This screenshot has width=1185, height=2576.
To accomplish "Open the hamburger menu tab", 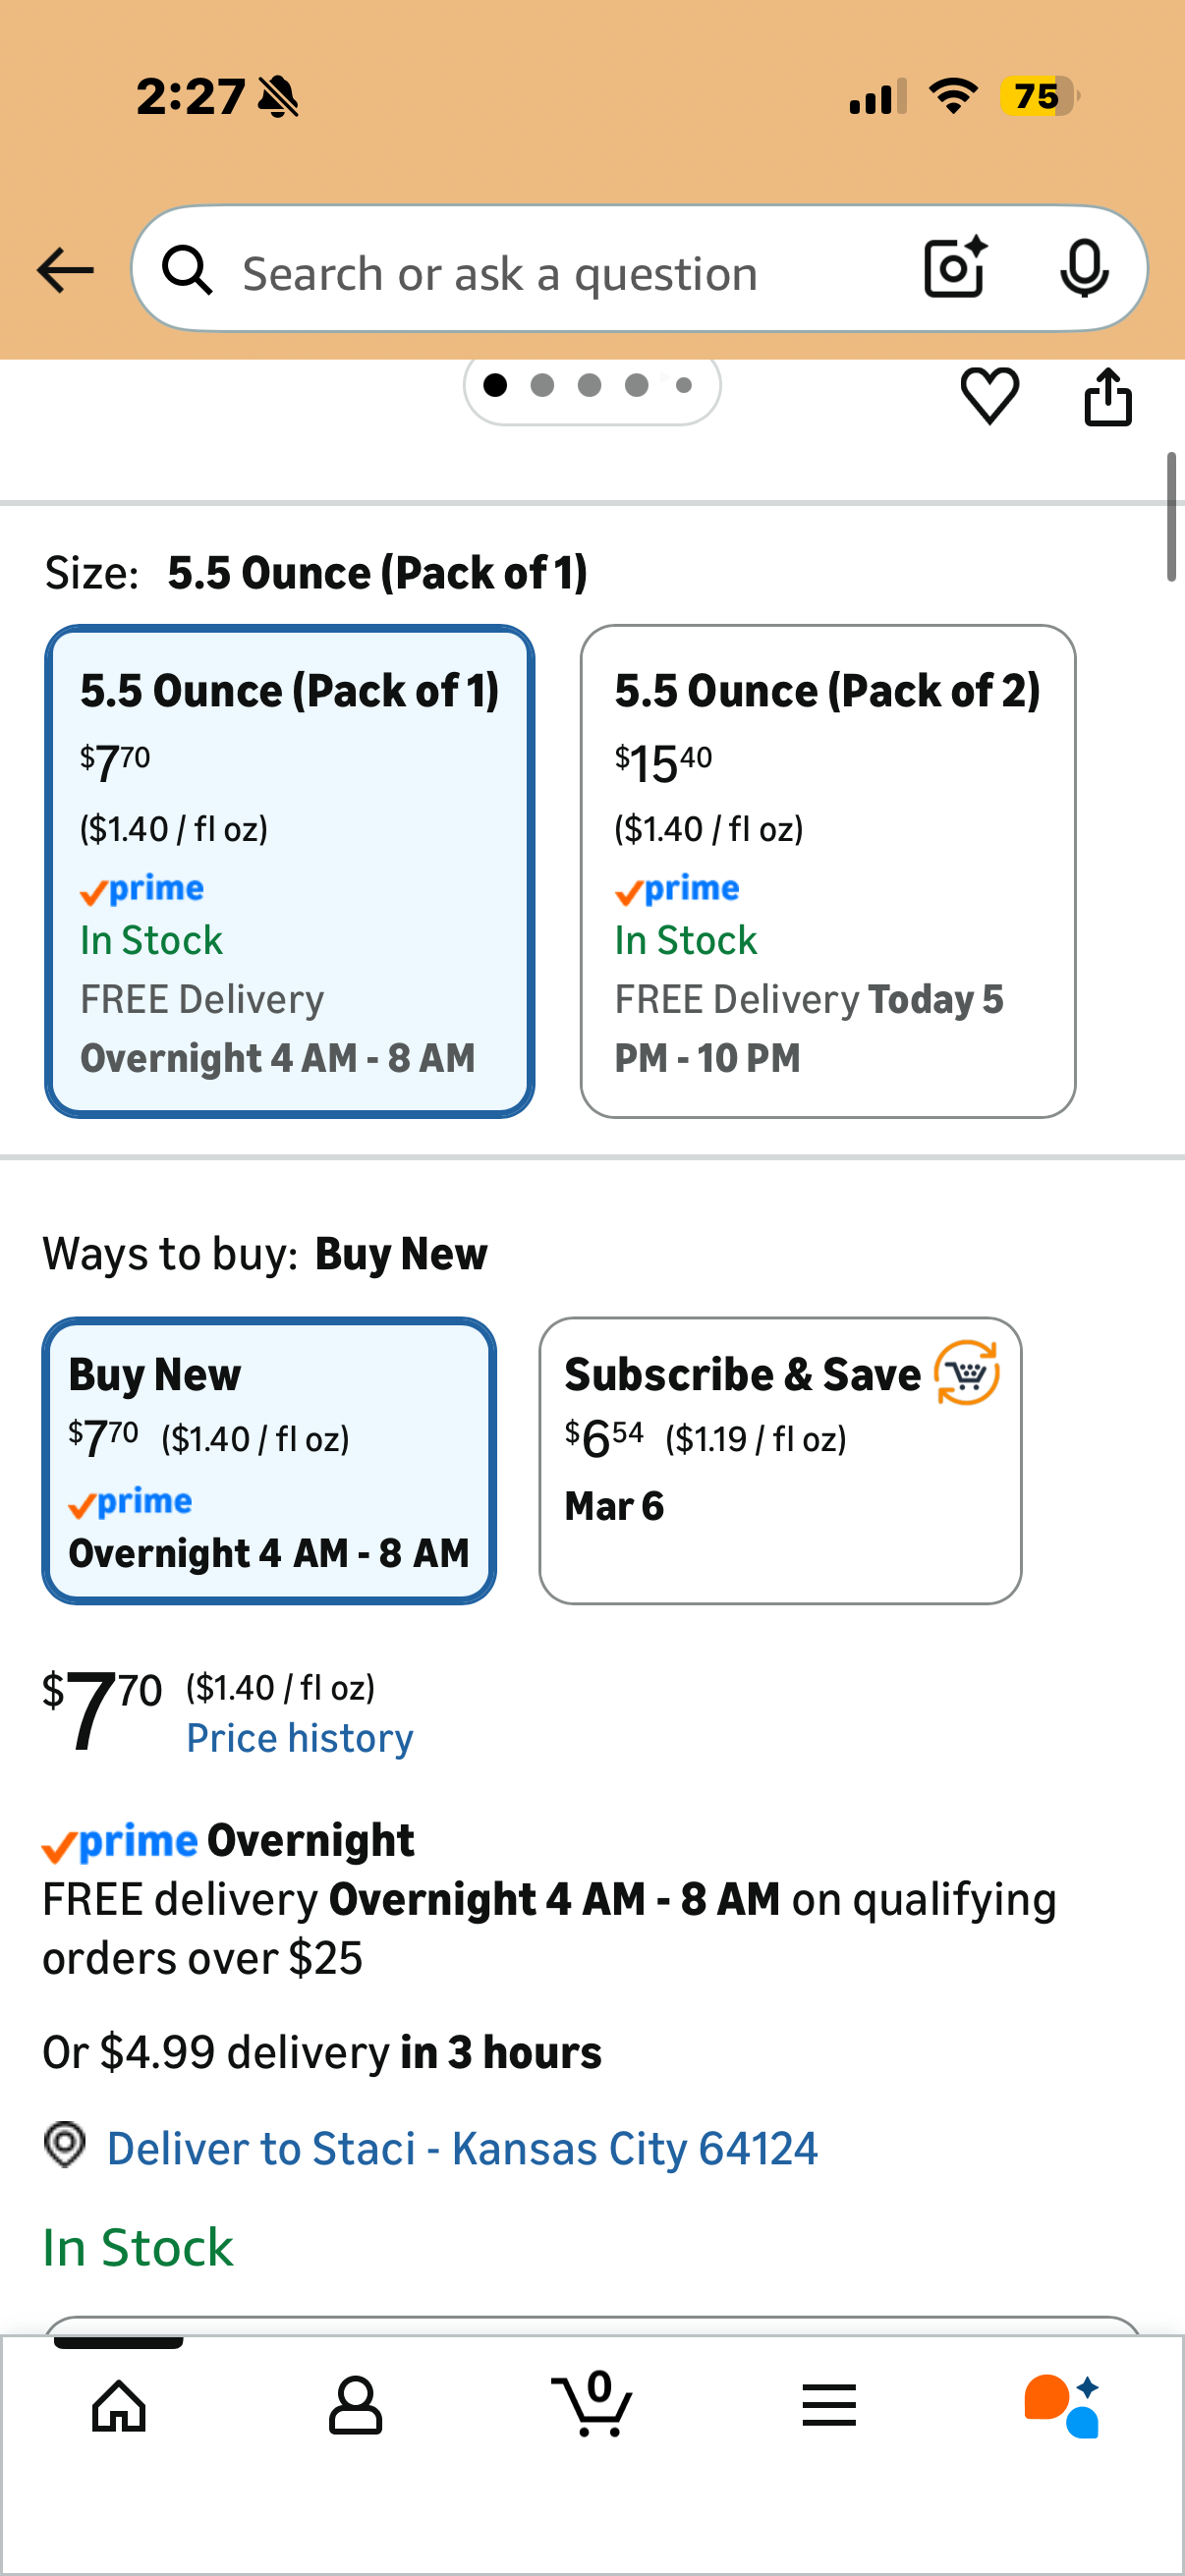I will pos(829,2404).
